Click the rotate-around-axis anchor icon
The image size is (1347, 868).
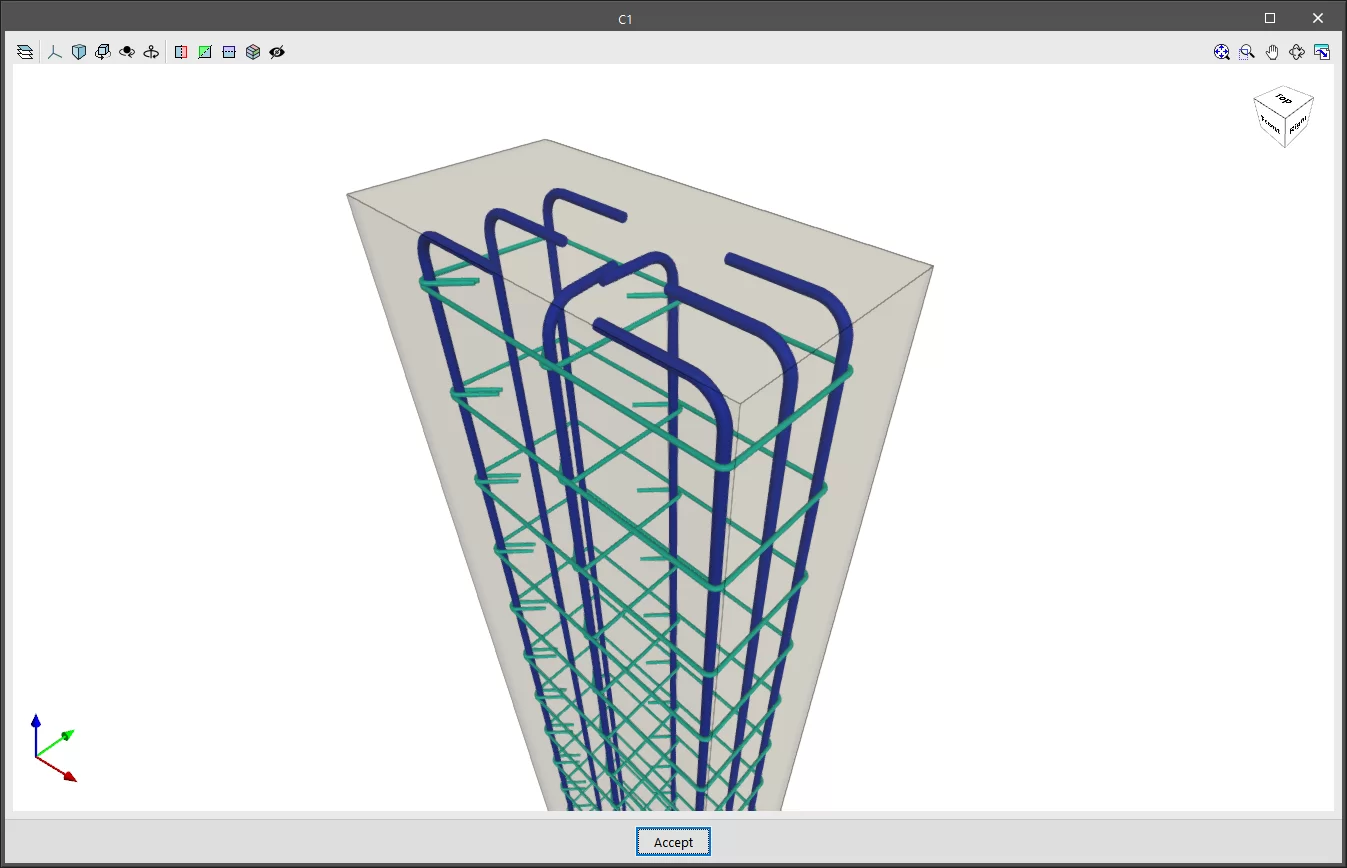pyautogui.click(x=151, y=52)
